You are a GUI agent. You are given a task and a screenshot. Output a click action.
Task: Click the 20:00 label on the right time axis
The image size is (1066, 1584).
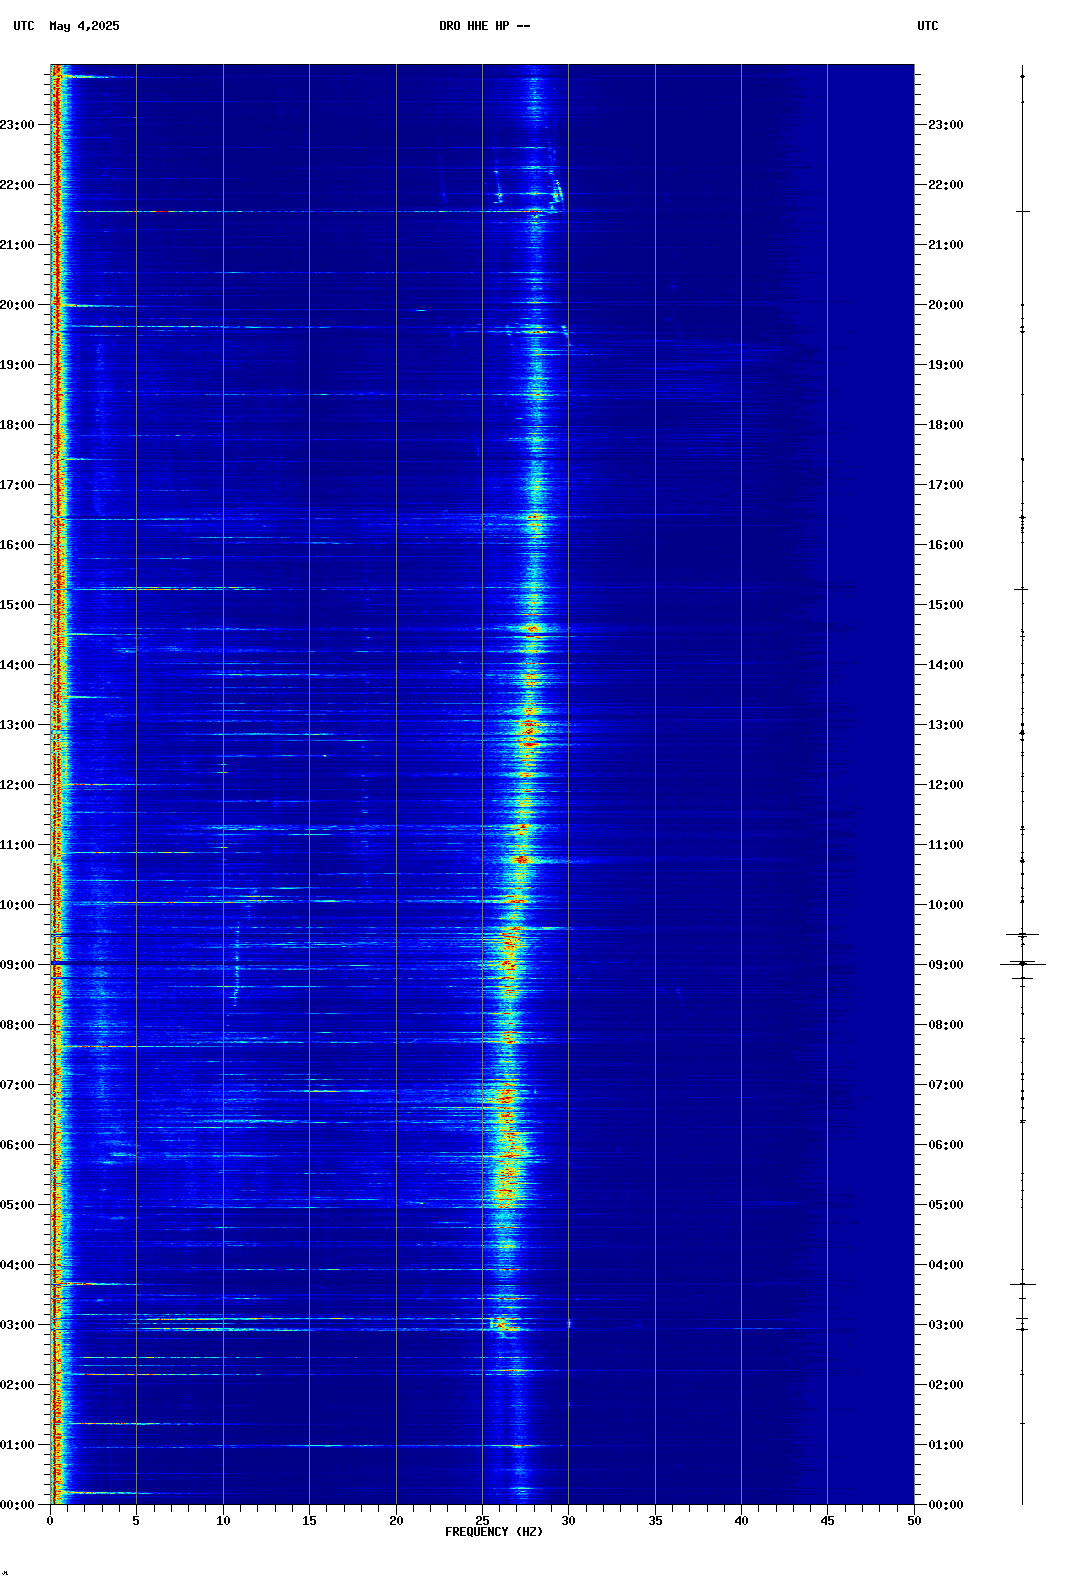(946, 305)
